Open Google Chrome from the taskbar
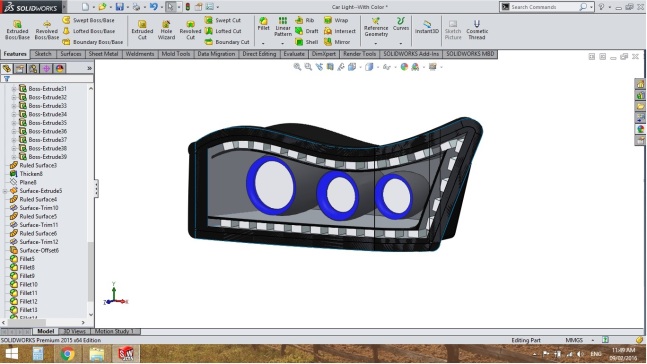The image size is (647, 364). click(67, 354)
